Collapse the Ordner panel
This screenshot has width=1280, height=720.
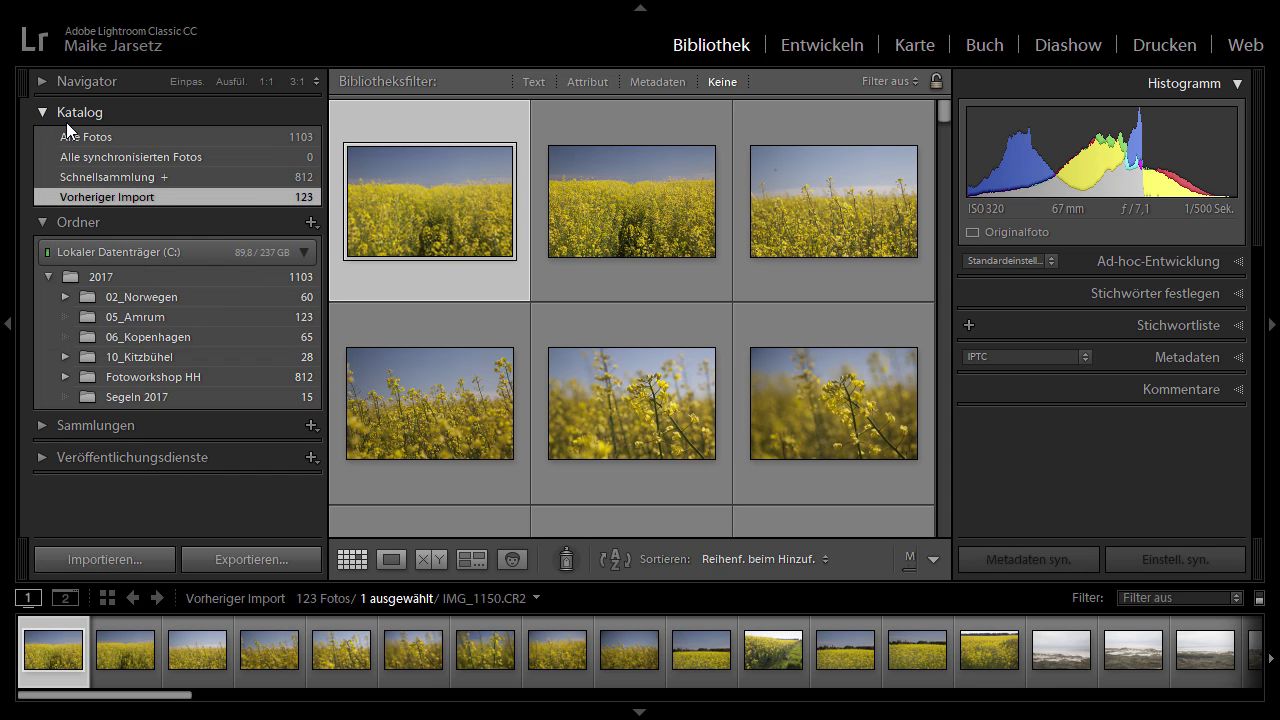[42, 222]
